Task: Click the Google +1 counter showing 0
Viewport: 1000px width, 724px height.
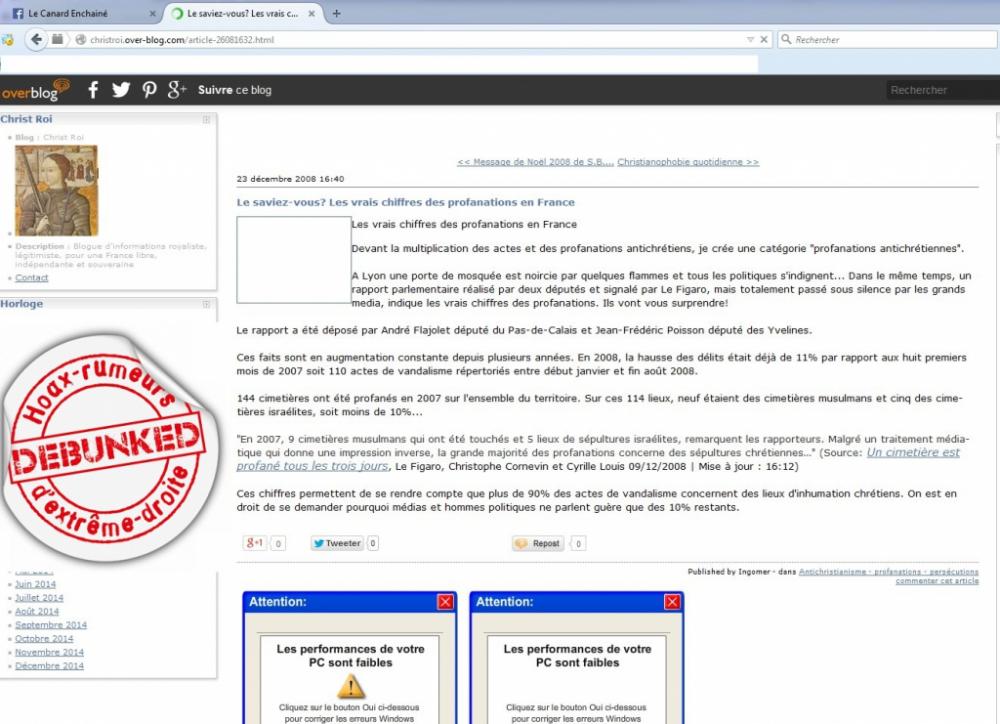Action: coord(277,543)
